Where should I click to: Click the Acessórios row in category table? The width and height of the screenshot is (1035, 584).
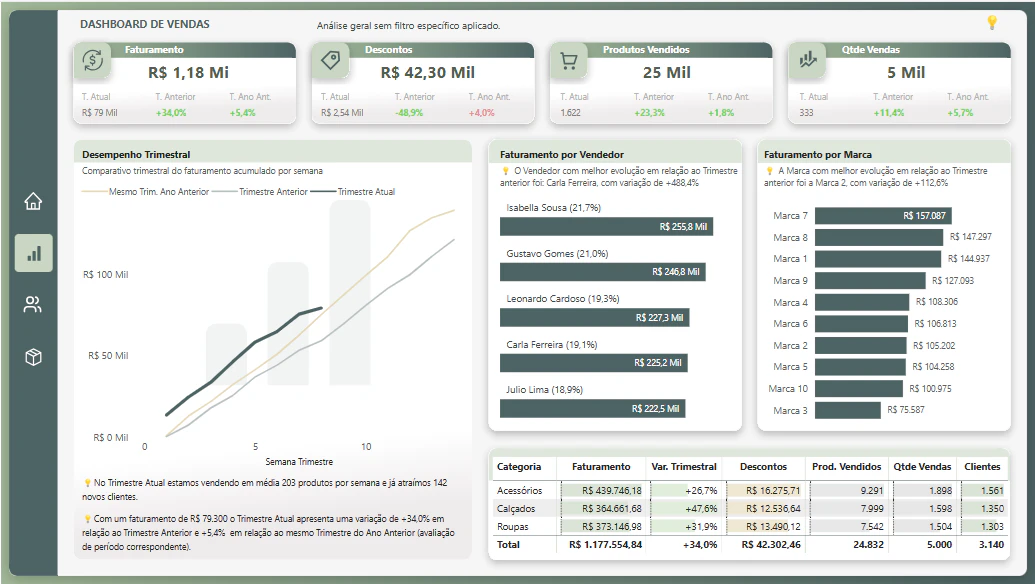[750, 490]
